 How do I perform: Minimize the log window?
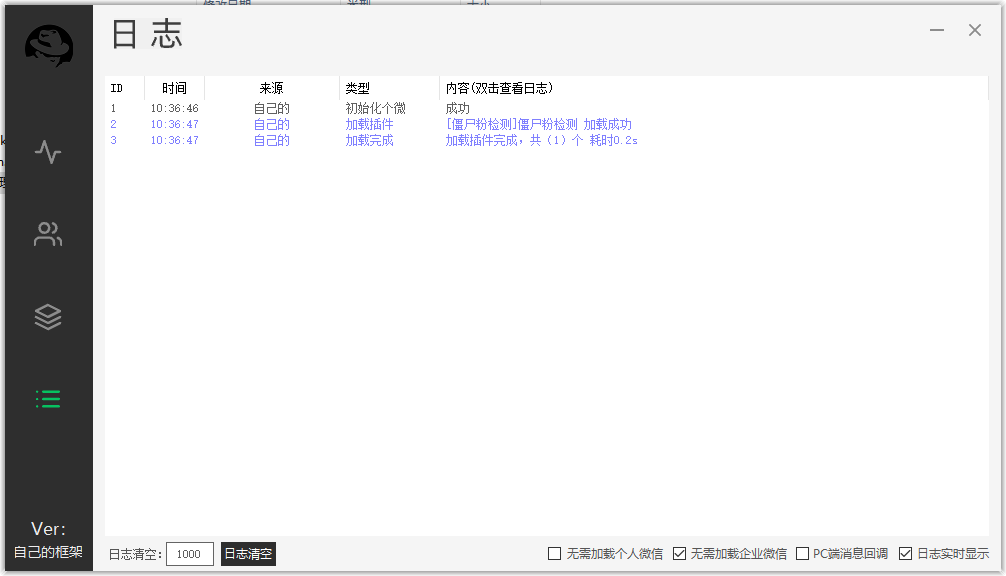[x=937, y=30]
